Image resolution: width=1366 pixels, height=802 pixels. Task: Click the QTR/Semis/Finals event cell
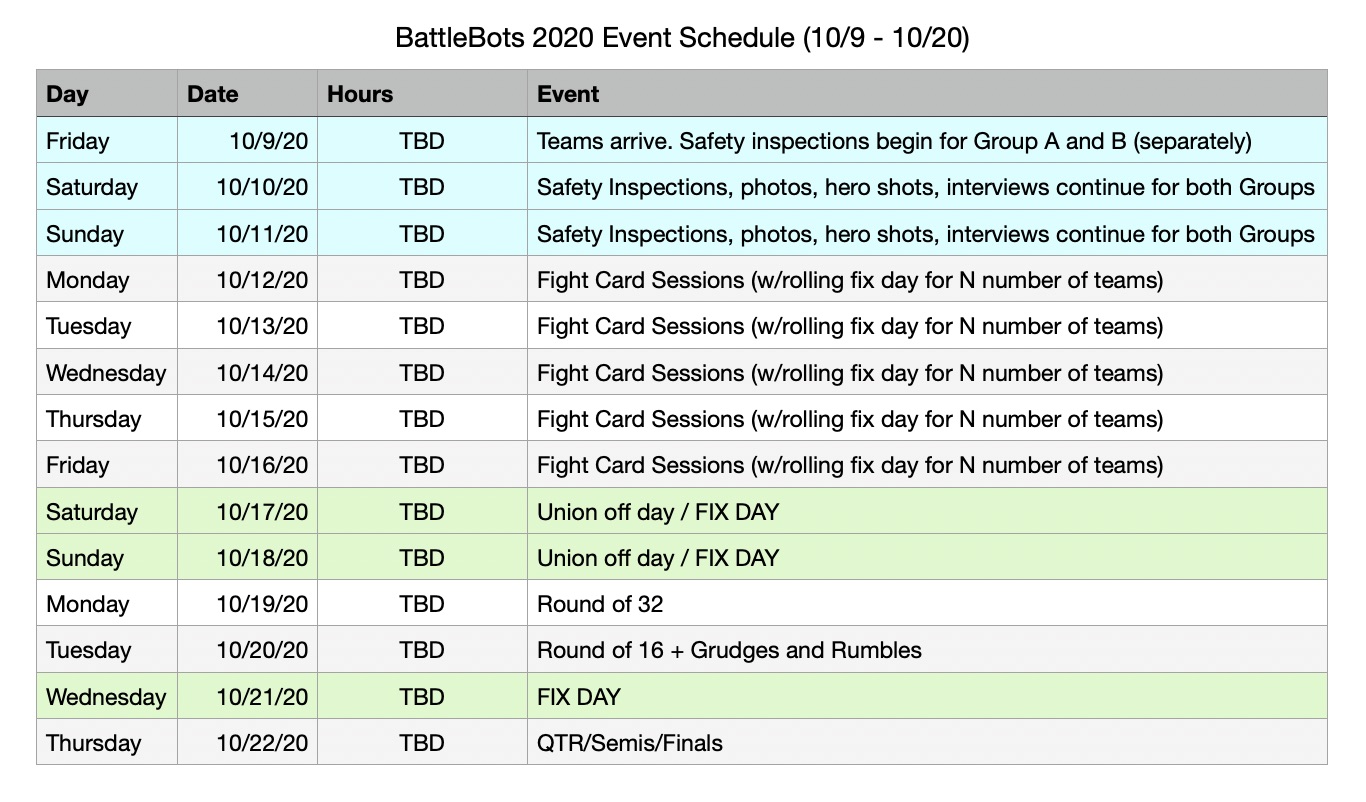pyautogui.click(x=927, y=742)
